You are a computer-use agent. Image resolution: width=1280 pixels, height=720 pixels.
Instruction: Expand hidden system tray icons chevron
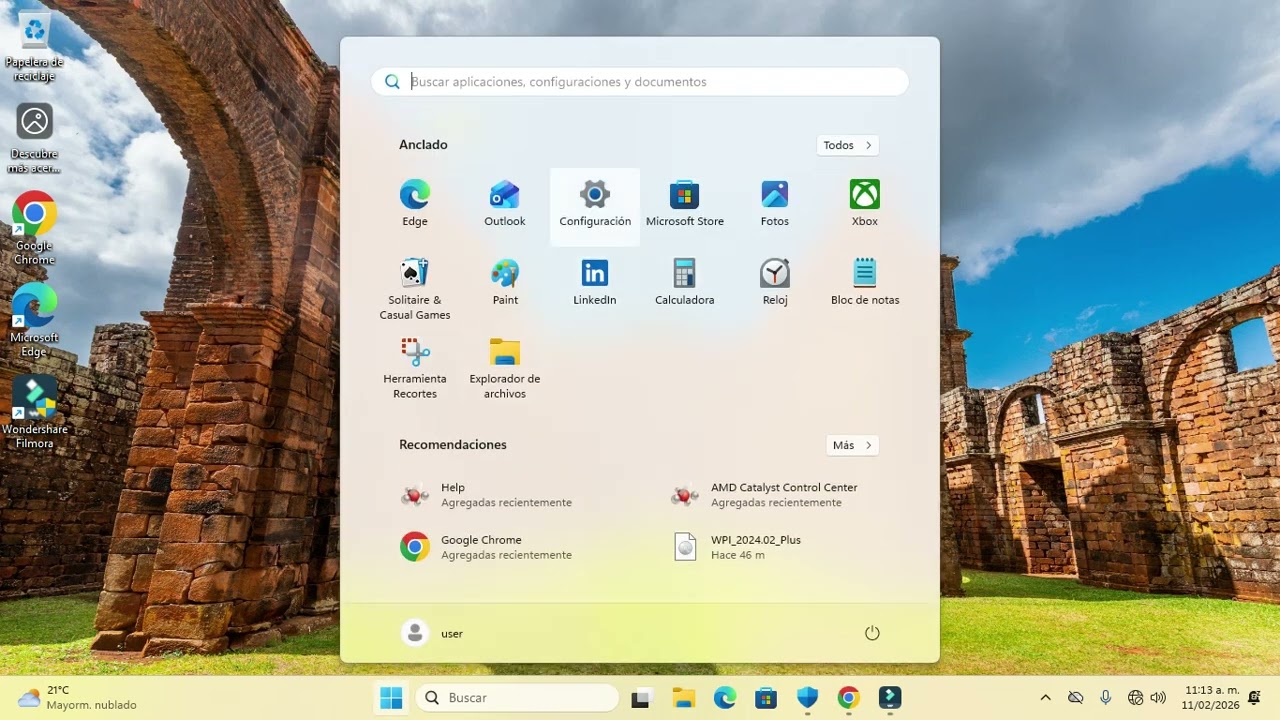coord(1046,698)
